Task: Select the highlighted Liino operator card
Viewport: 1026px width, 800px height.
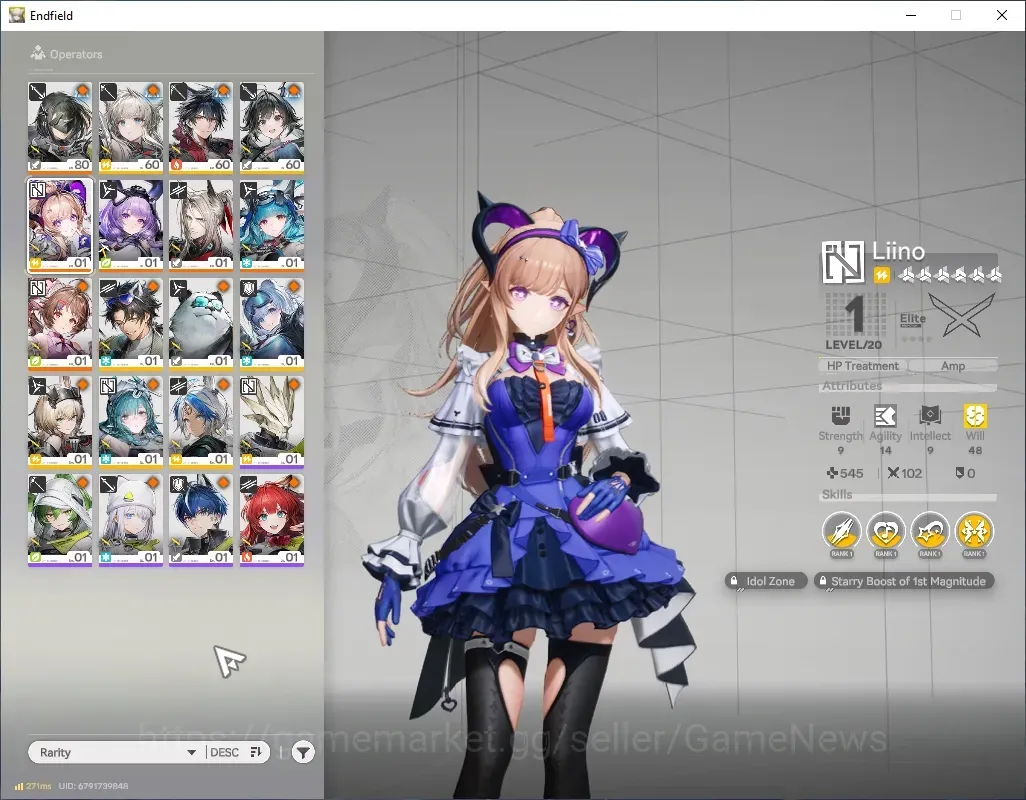Action: [60, 225]
